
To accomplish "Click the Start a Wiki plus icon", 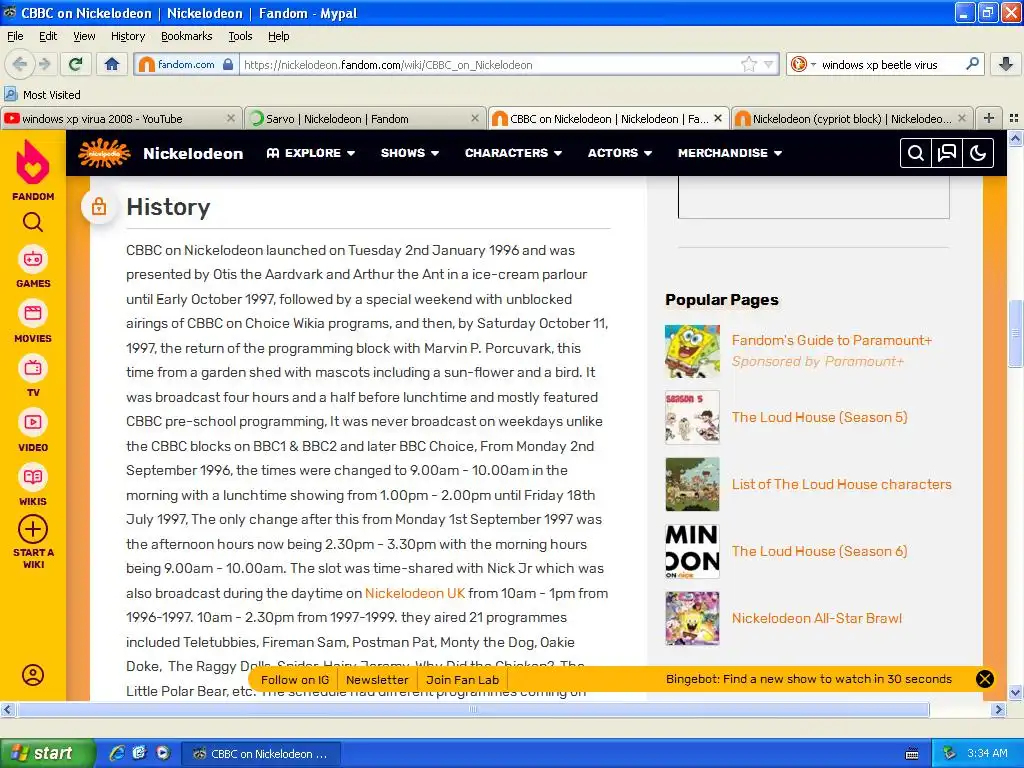I will tap(33, 529).
